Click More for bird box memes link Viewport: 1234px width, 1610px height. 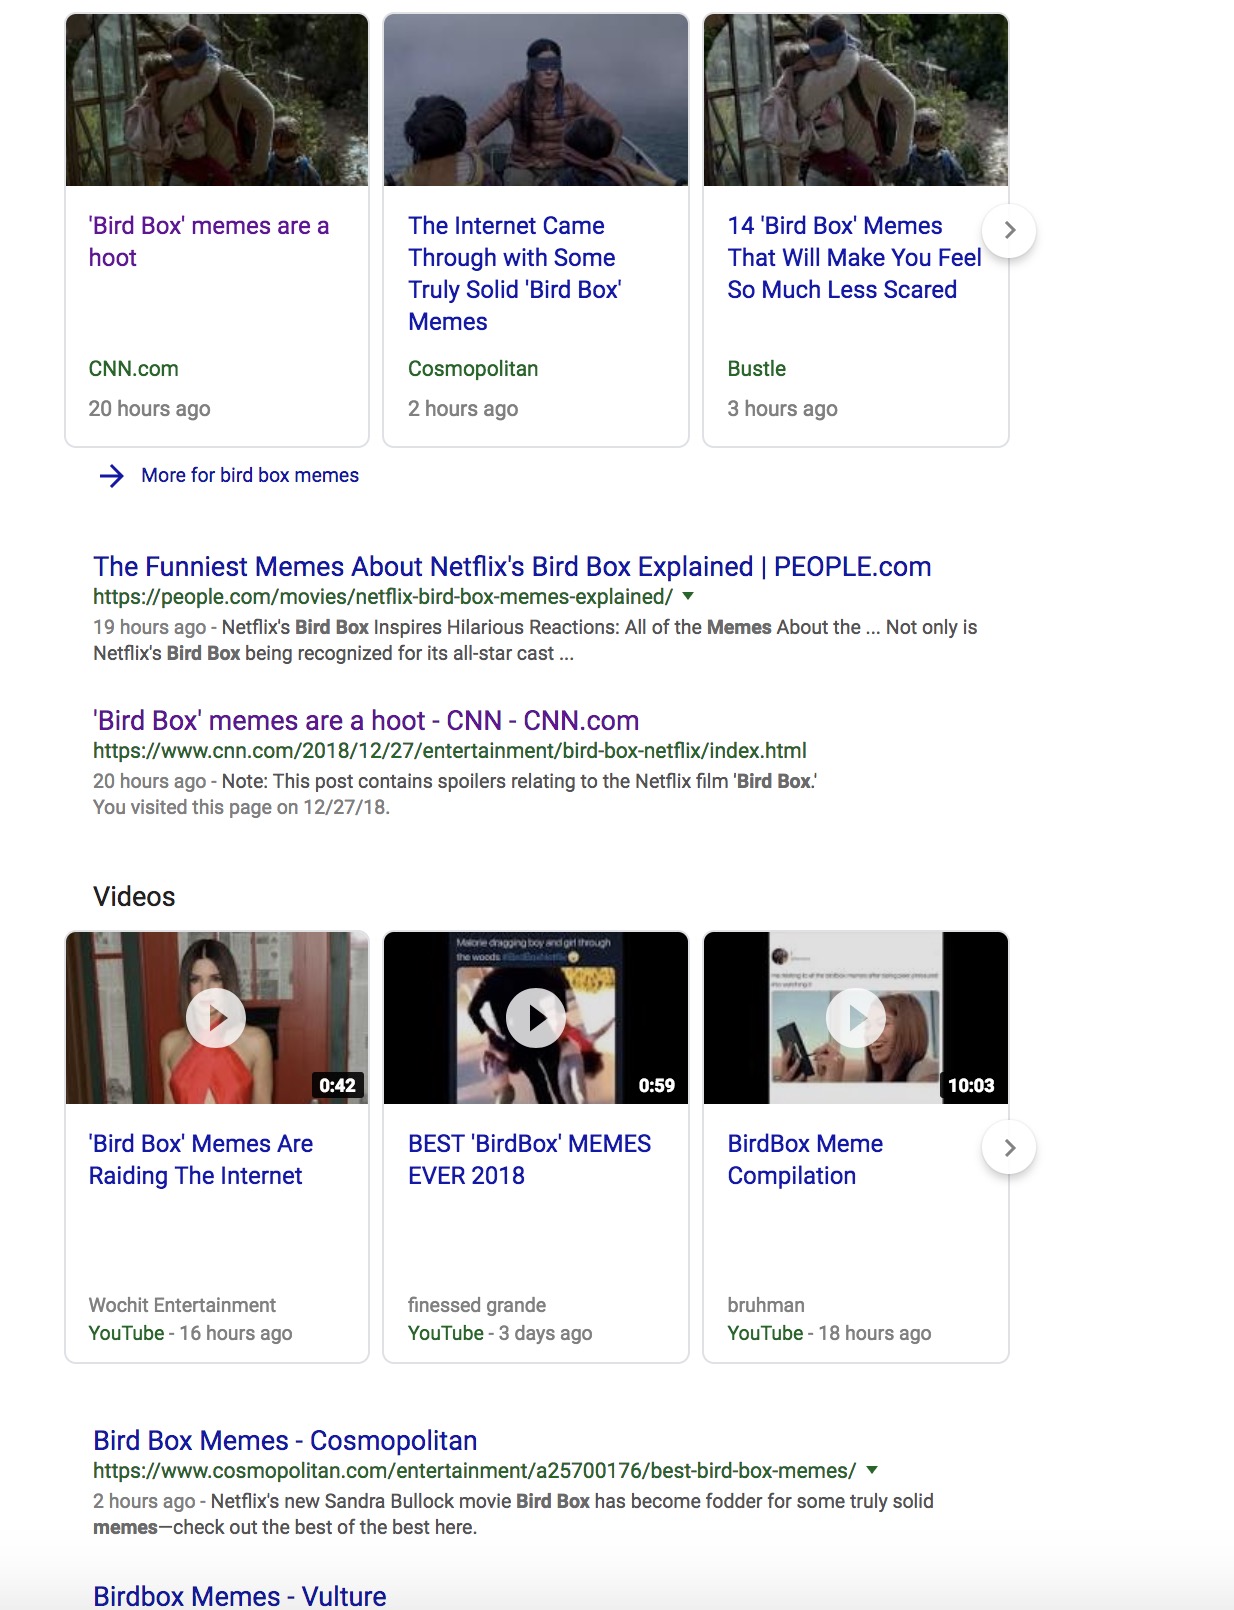coord(250,476)
